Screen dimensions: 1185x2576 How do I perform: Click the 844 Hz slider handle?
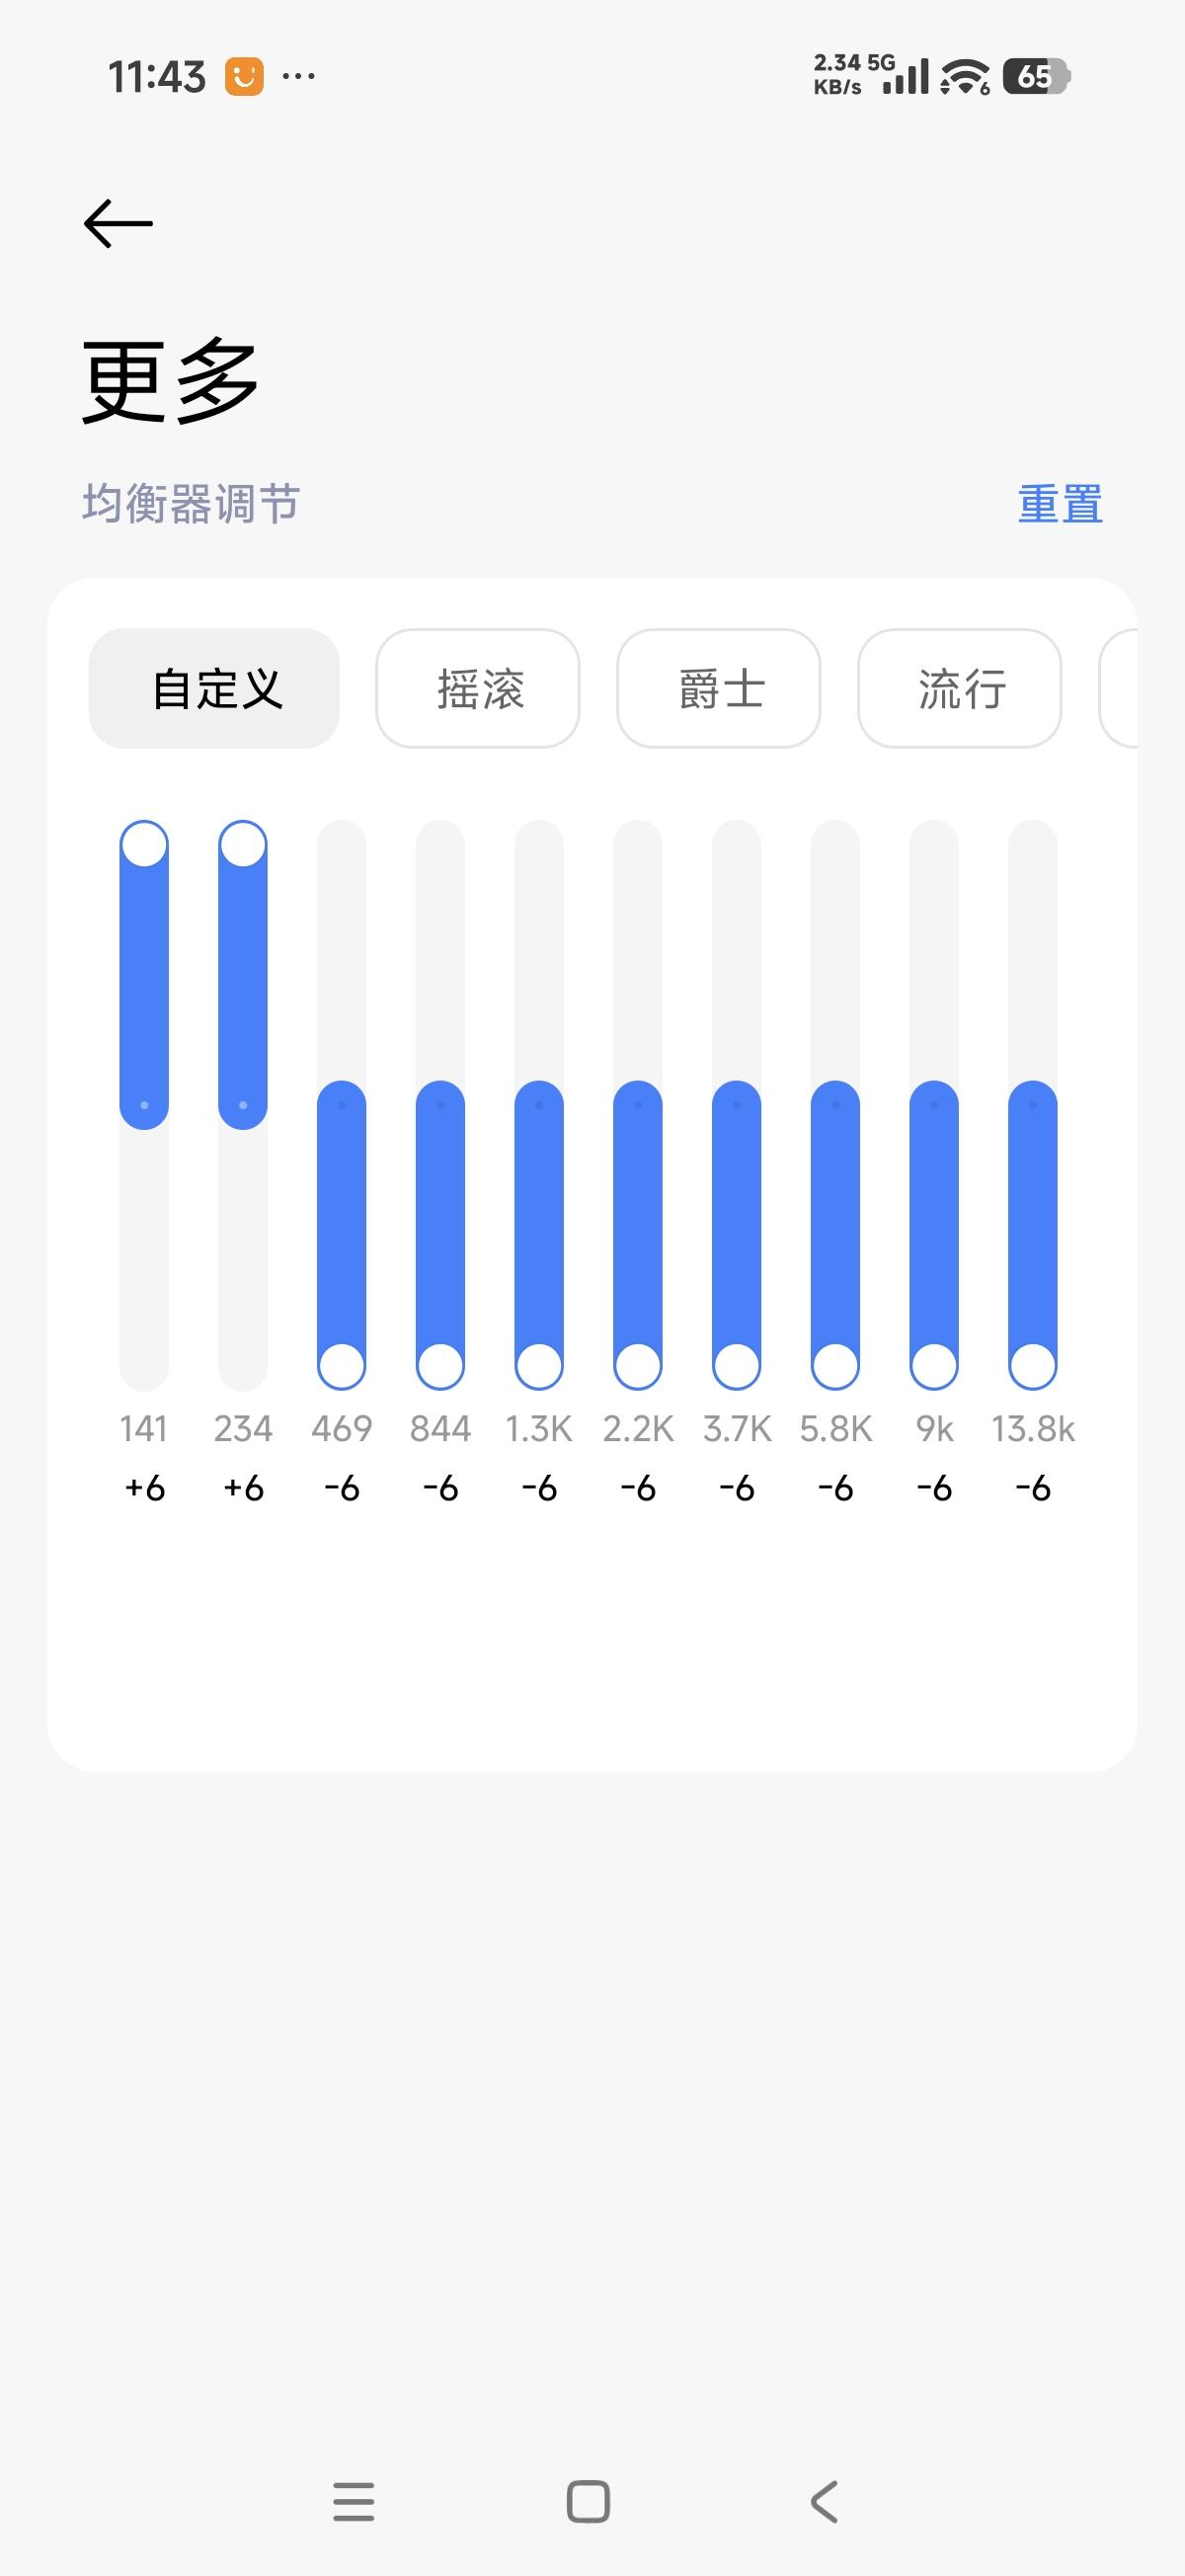click(x=440, y=1365)
